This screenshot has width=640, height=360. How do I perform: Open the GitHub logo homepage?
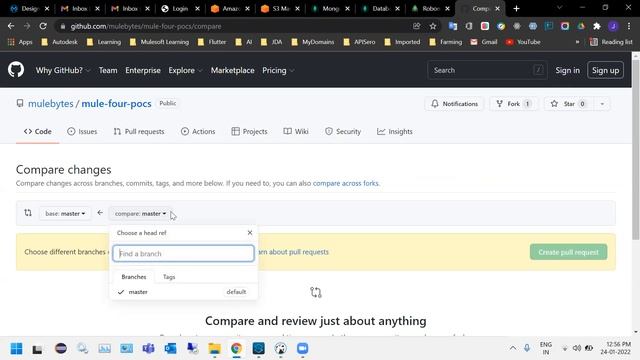pos(16,70)
